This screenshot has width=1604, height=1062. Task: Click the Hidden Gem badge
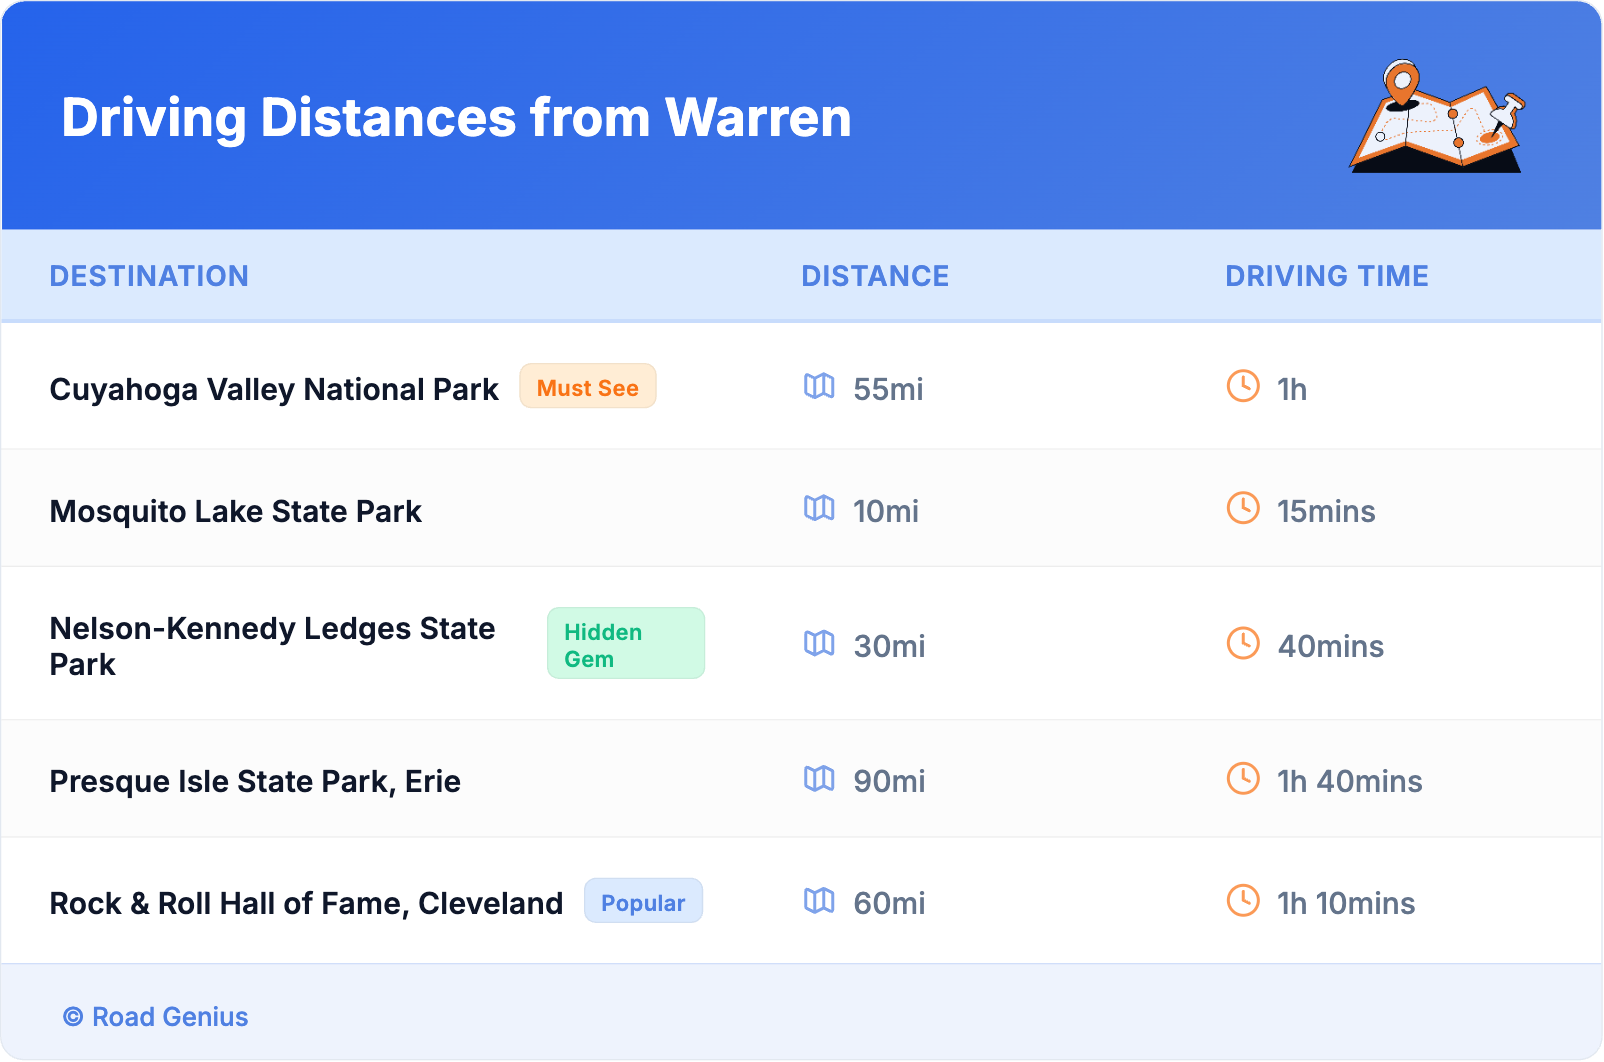click(625, 644)
